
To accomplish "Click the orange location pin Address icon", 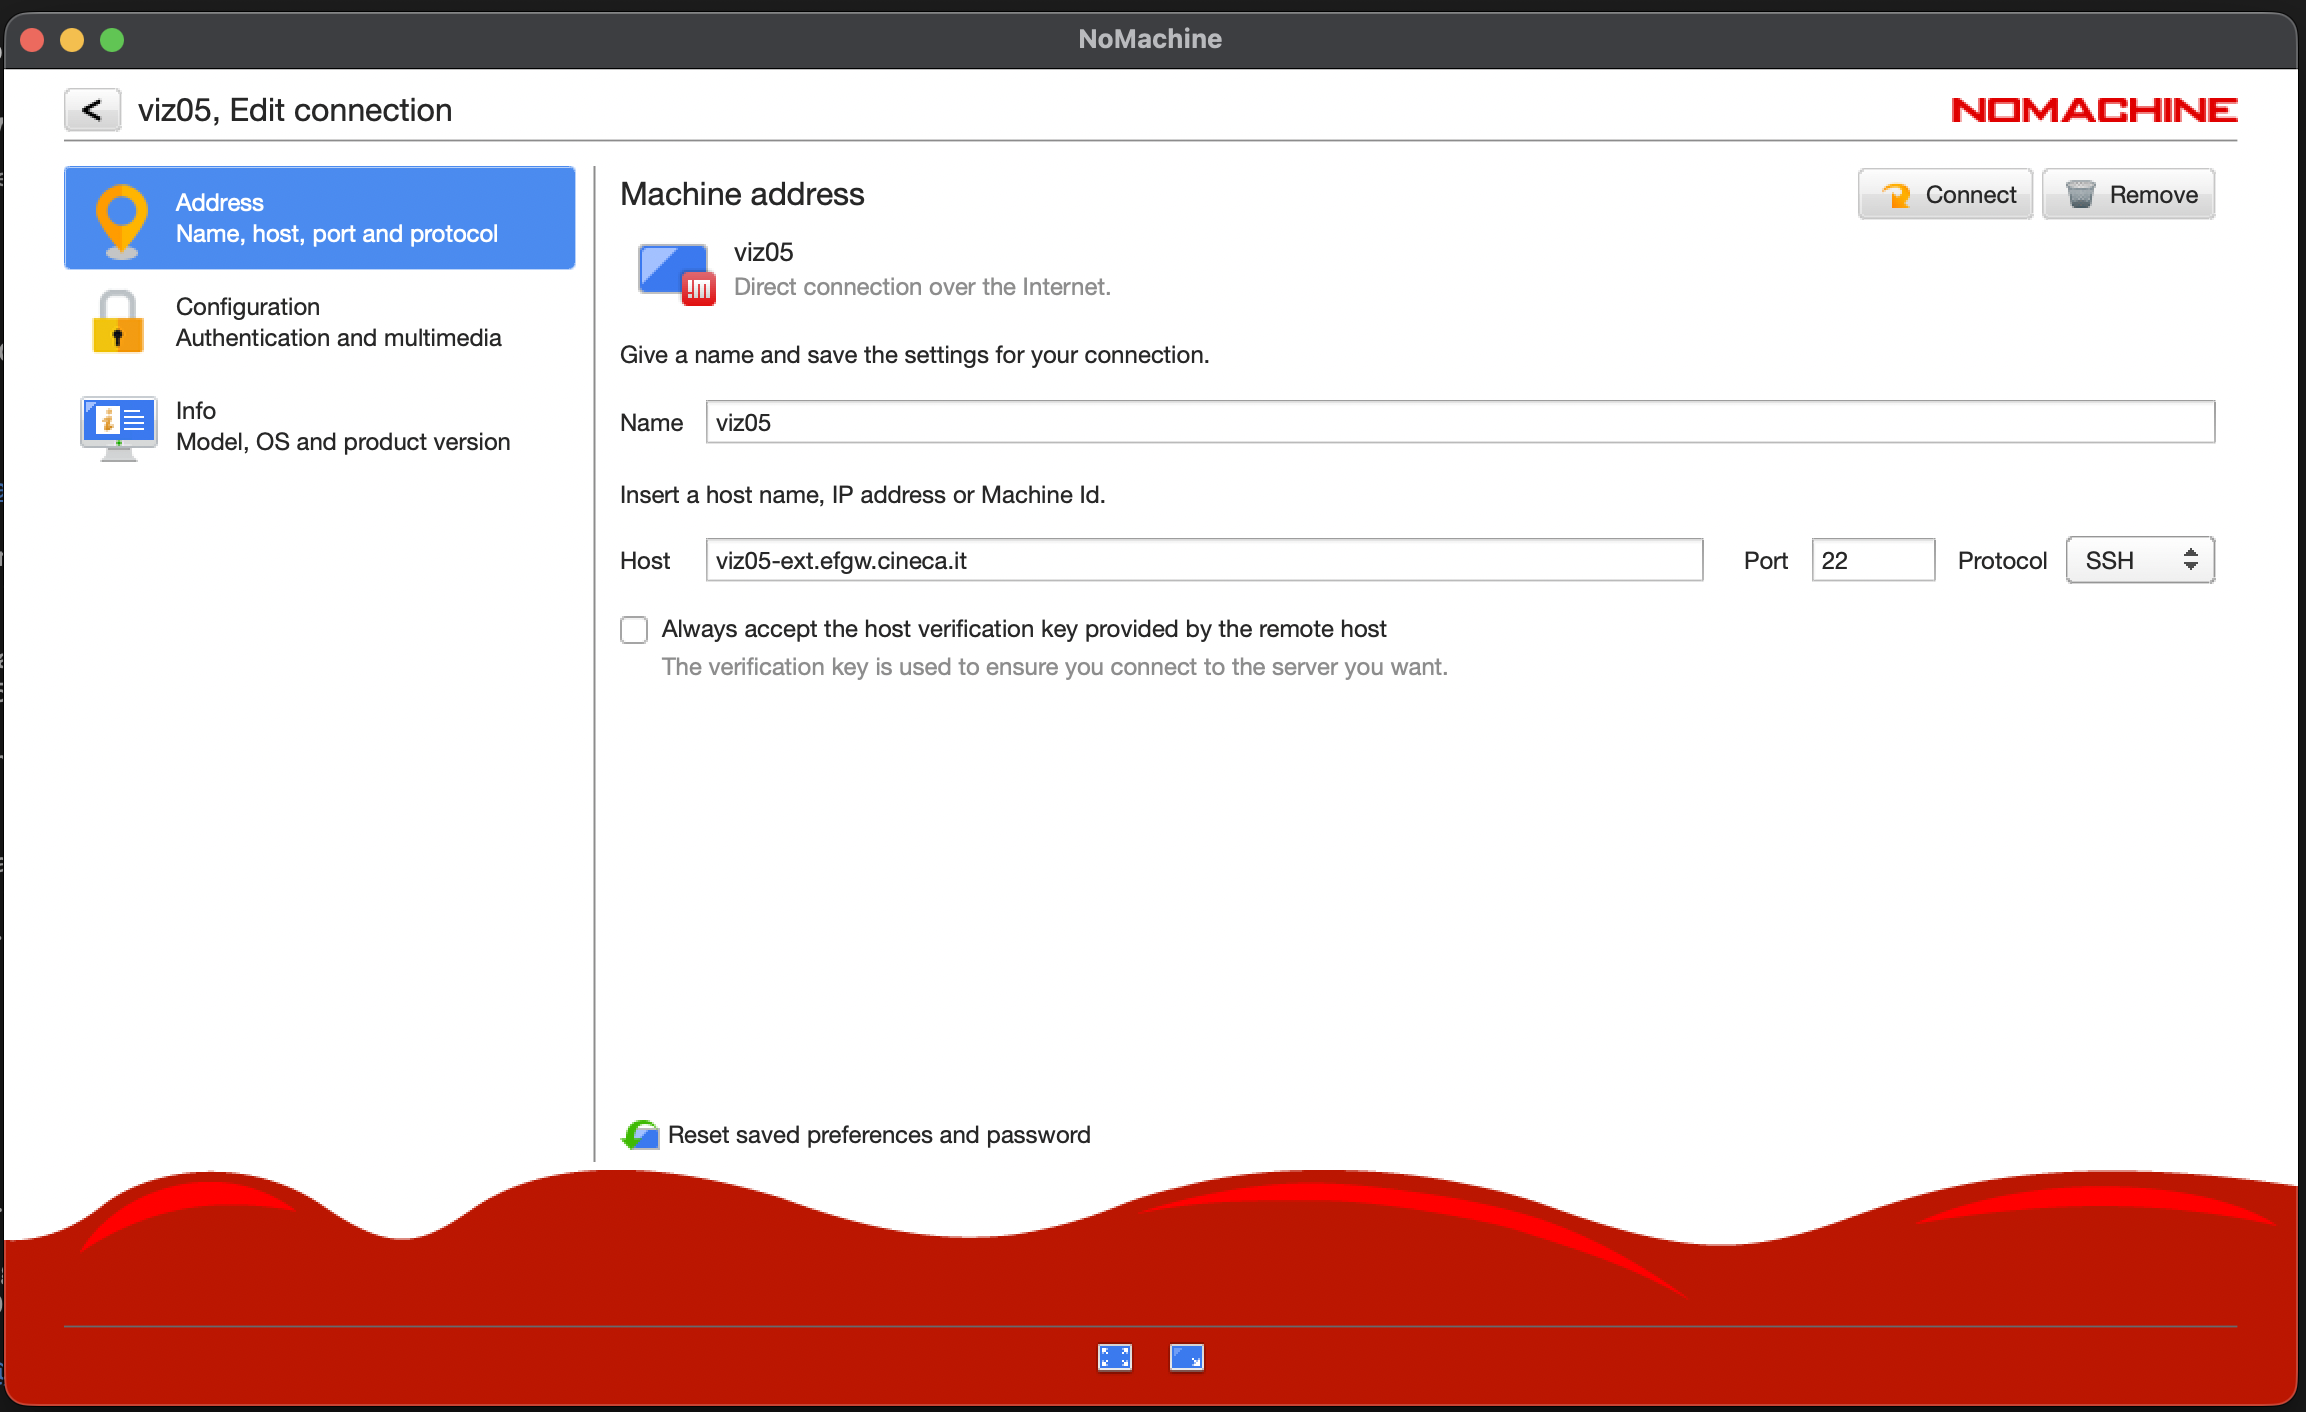I will tap(121, 220).
